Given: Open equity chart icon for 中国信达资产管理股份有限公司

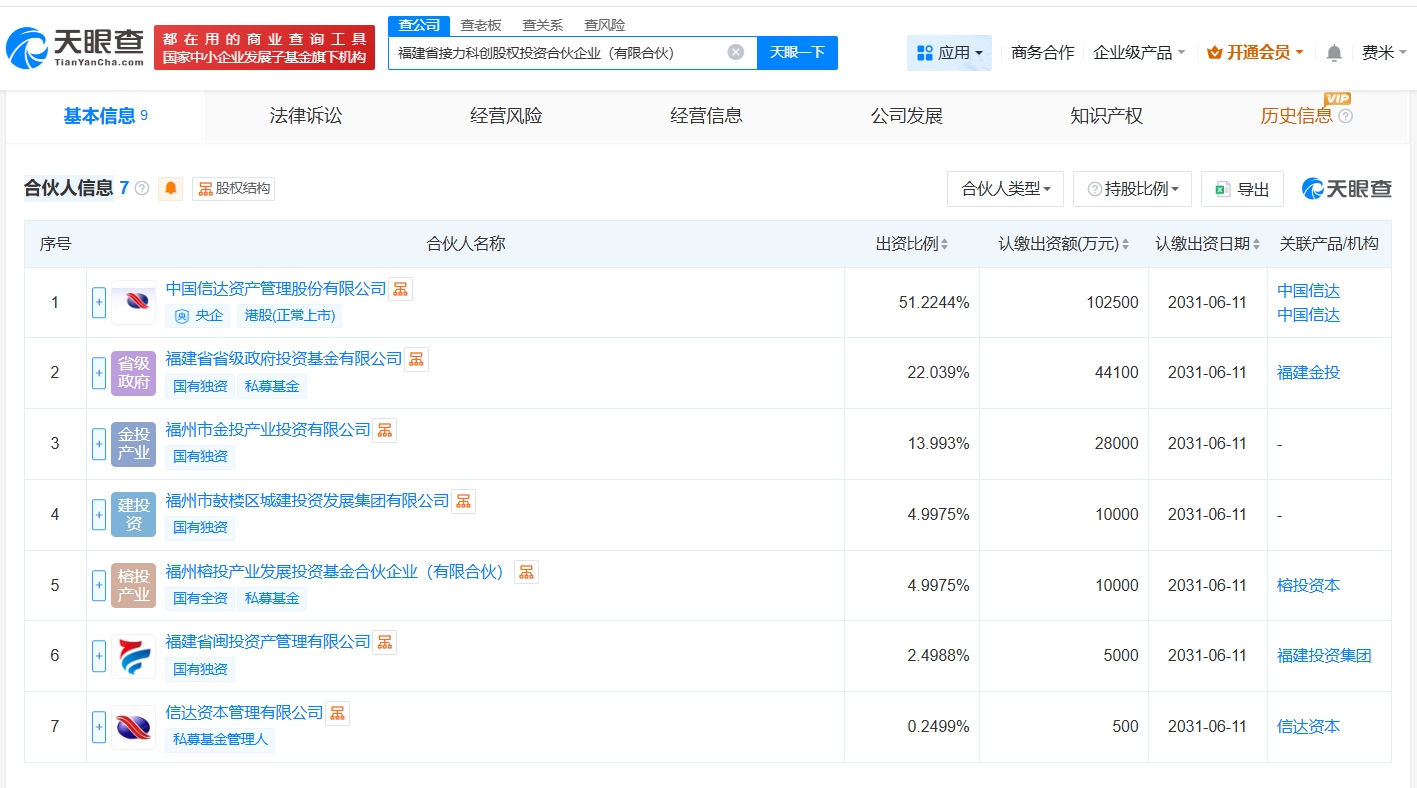Looking at the screenshot, I should click(401, 289).
